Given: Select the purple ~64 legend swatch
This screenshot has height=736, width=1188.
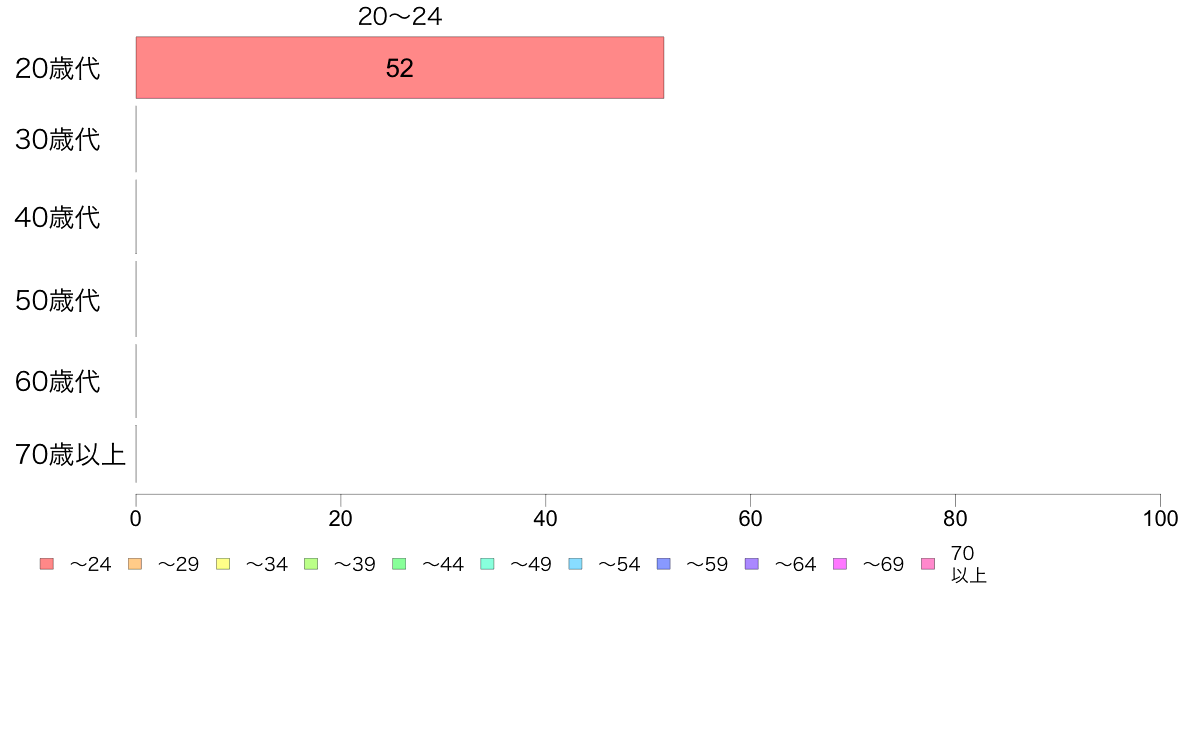Looking at the screenshot, I should pyautogui.click(x=752, y=564).
